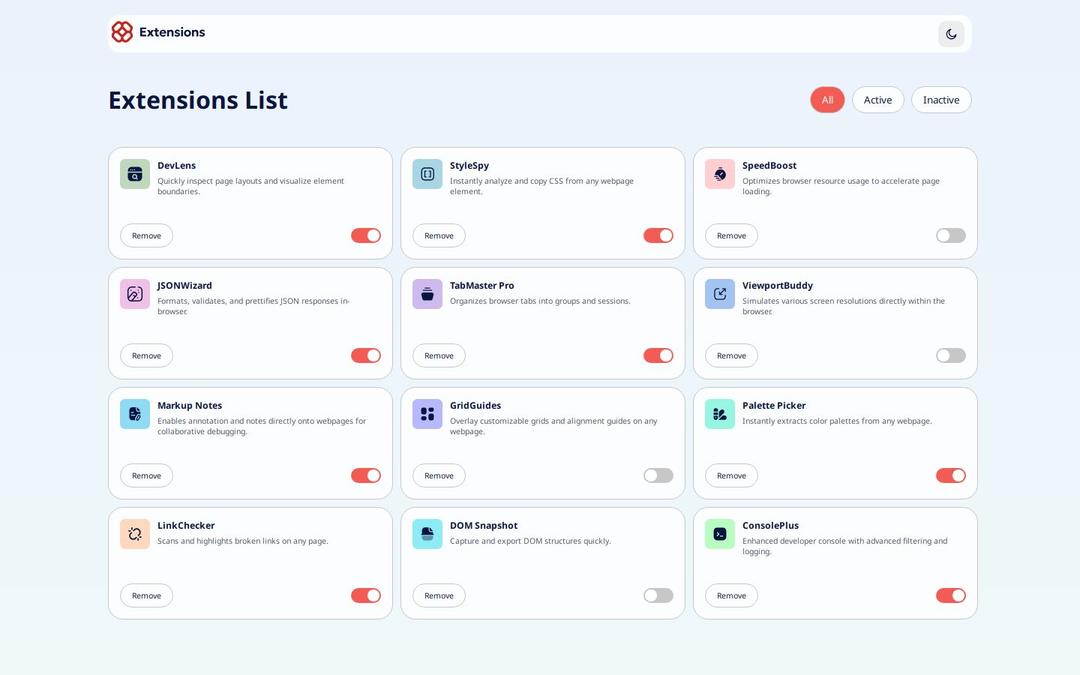Show only Active extensions
This screenshot has height=675, width=1080.
click(x=878, y=100)
